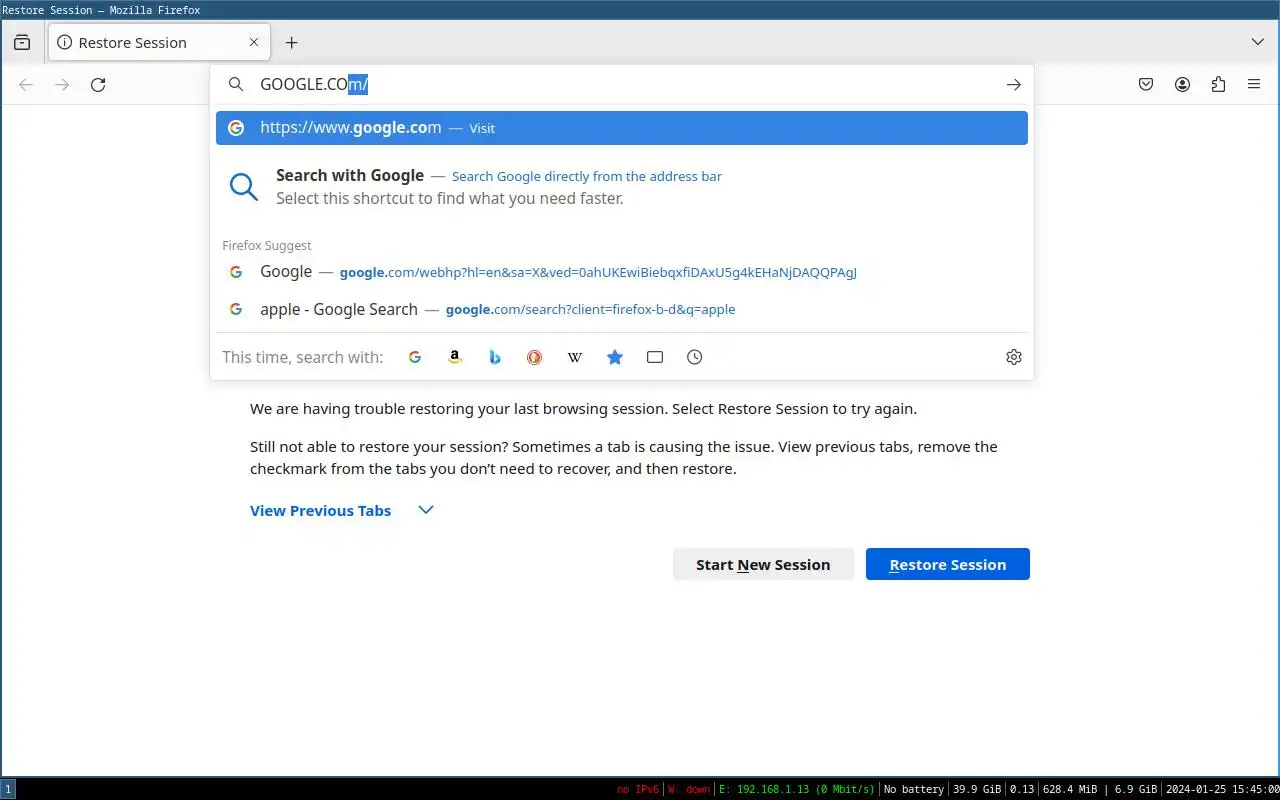
Task: Search this time with Bing icon
Action: [x=495, y=357]
